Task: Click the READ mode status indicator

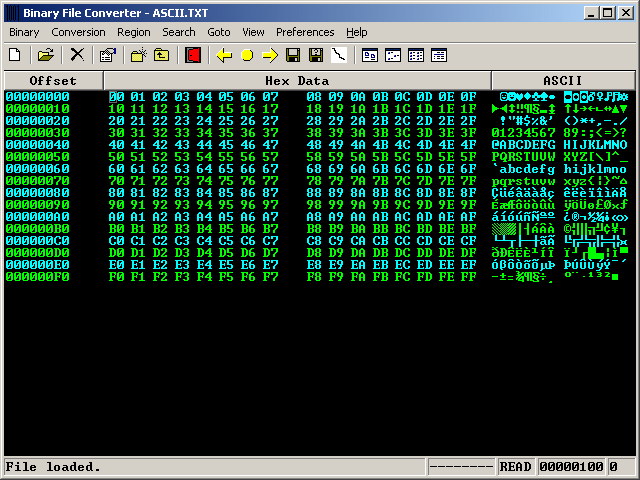Action: pyautogui.click(x=516, y=467)
